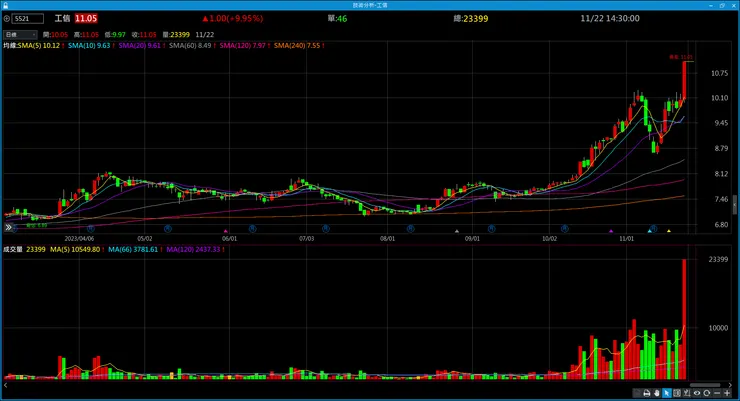Image resolution: width=740 pixels, height=401 pixels.
Task: Click the SMA(60) 8.49 label
Action: [x=190, y=46]
